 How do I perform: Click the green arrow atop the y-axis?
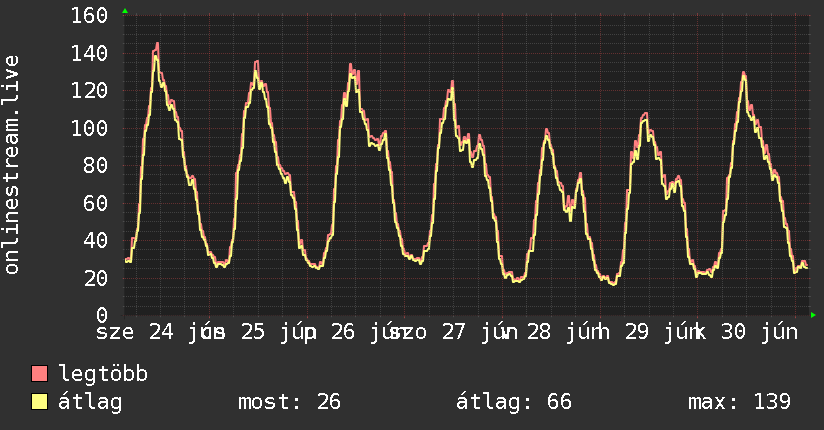click(x=125, y=11)
